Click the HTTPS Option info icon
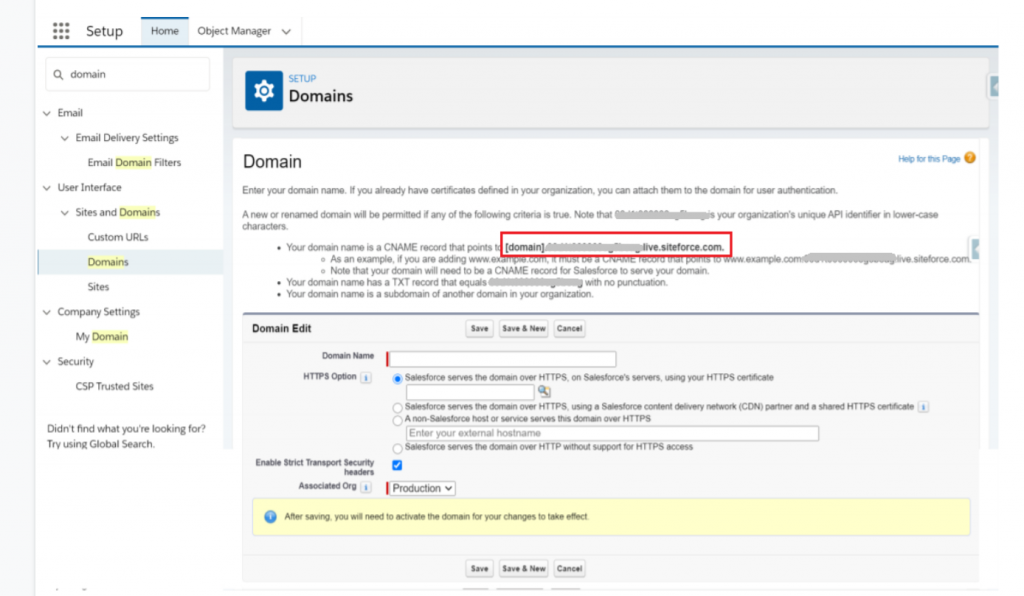 tap(366, 378)
